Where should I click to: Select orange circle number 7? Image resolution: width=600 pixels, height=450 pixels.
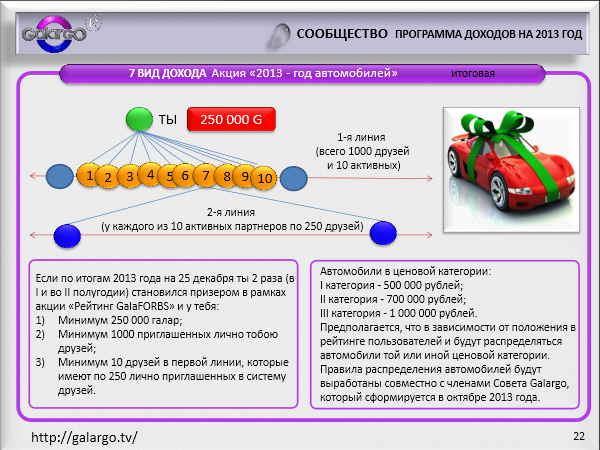pos(206,175)
